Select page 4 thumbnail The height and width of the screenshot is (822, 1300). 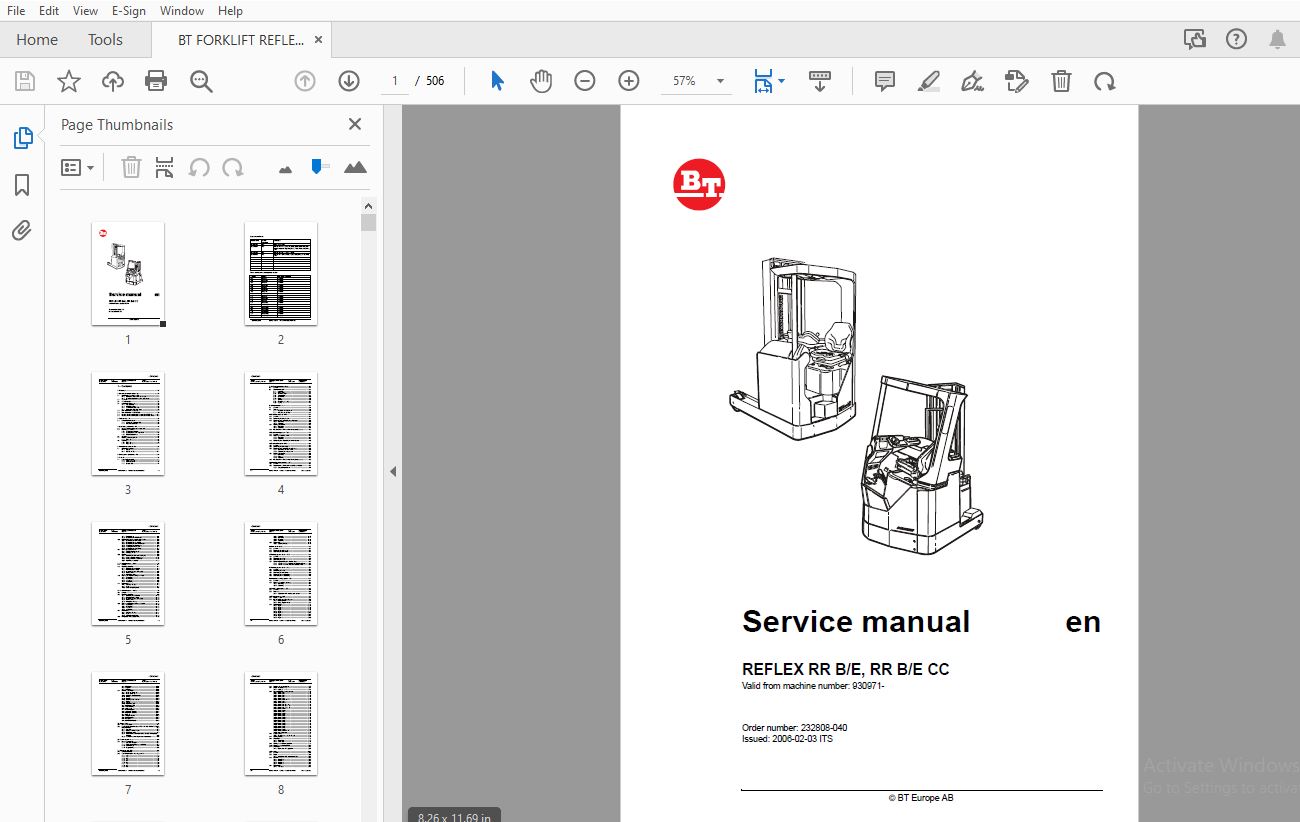[281, 424]
